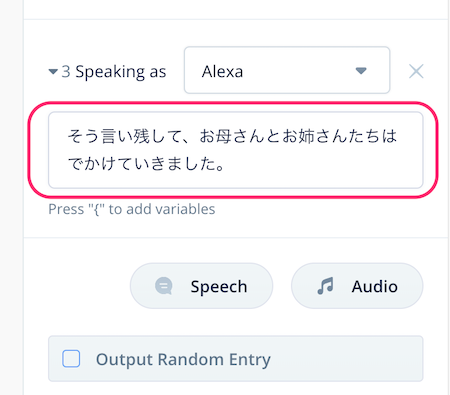Click the word Alexa in the selector
This screenshot has width=450, height=395.
[x=222, y=72]
